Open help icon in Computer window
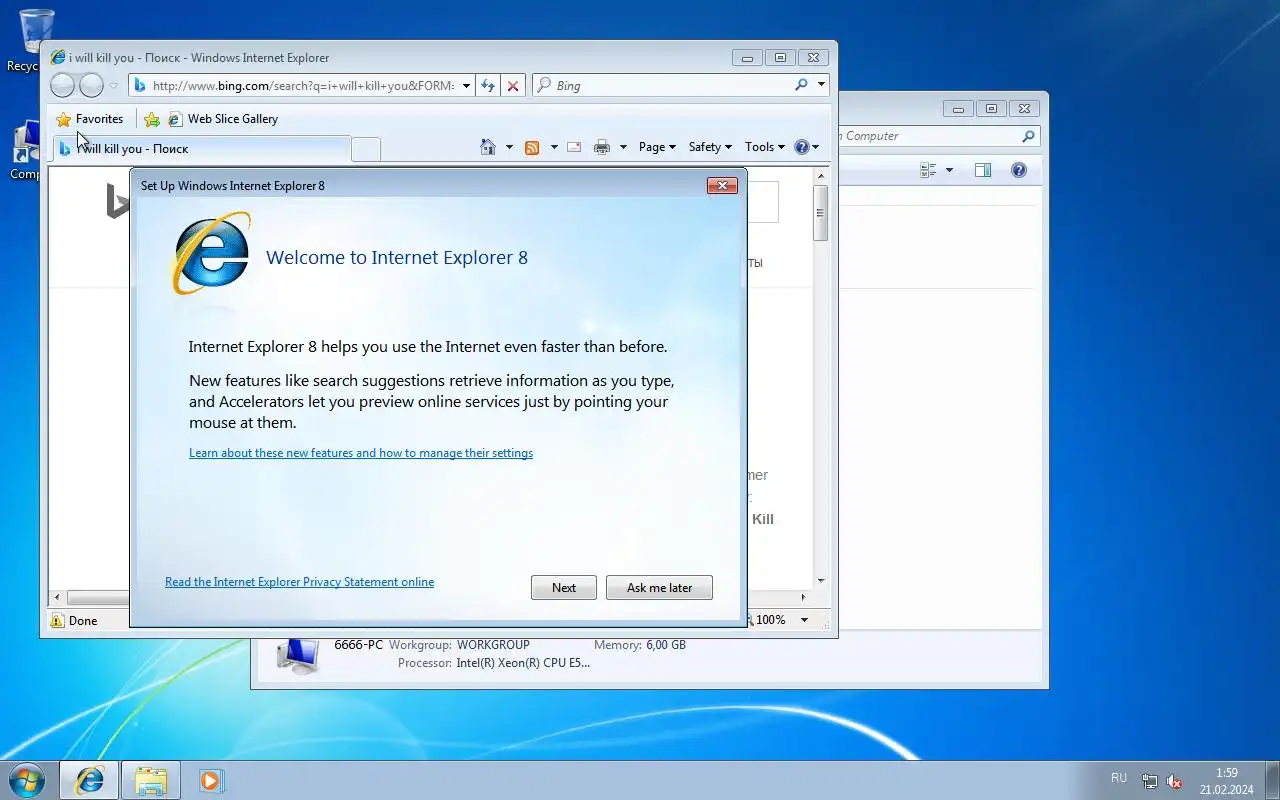This screenshot has height=800, width=1280. pos(1019,171)
